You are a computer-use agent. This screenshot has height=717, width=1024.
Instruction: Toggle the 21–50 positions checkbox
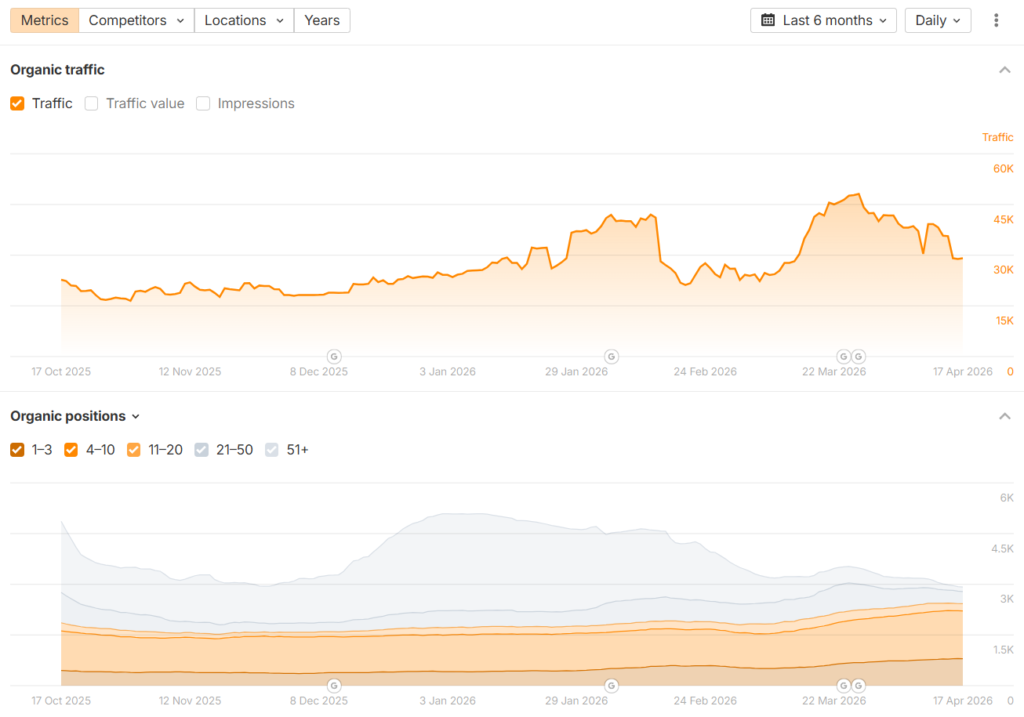coord(202,450)
